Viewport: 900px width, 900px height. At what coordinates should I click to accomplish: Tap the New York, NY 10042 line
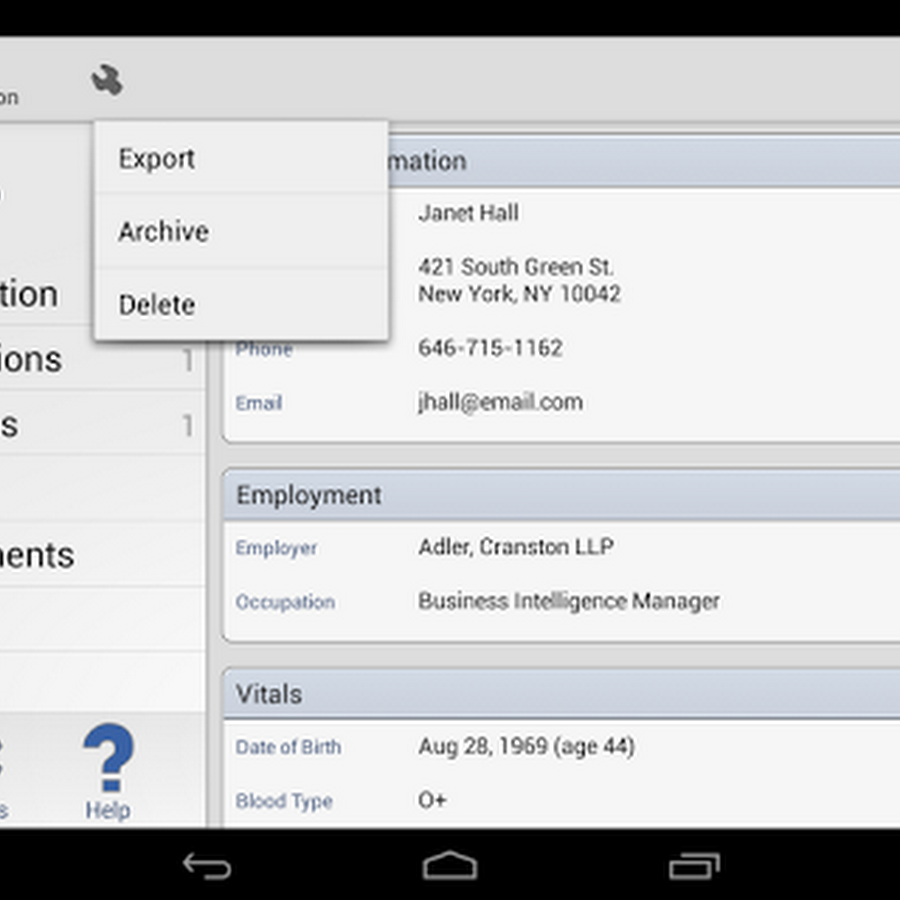(519, 294)
